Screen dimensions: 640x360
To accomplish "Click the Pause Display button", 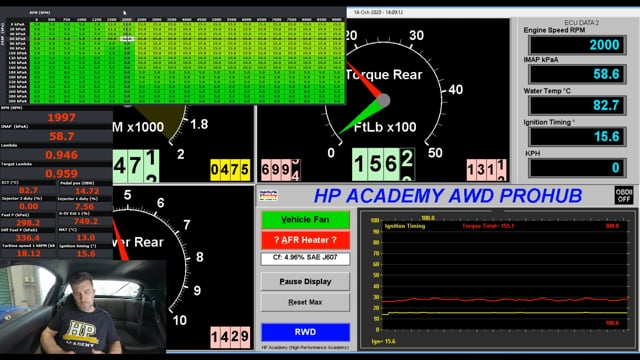I will pos(305,282).
